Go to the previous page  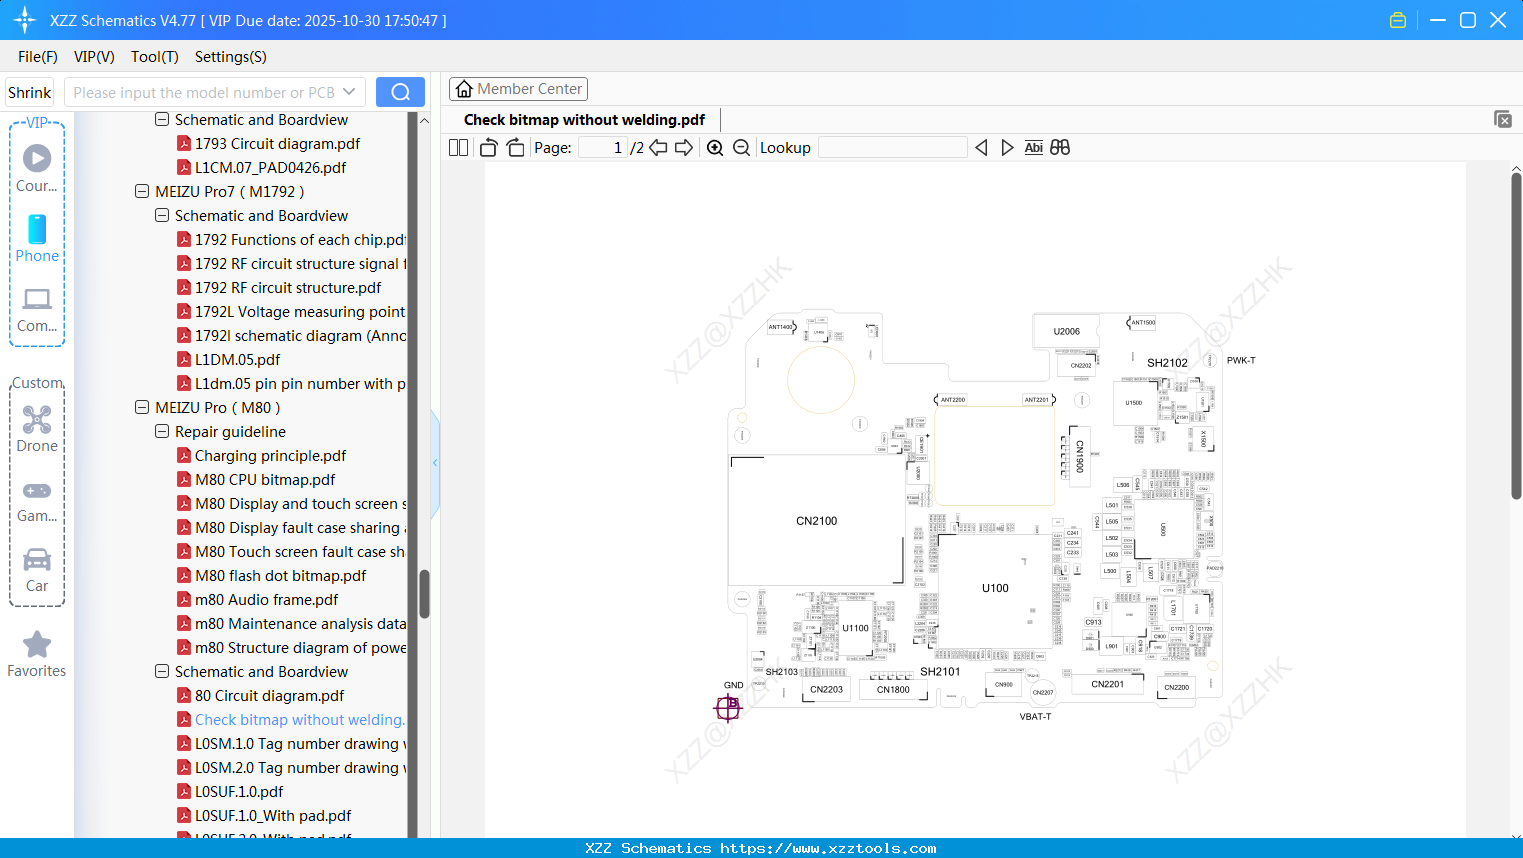(x=658, y=148)
